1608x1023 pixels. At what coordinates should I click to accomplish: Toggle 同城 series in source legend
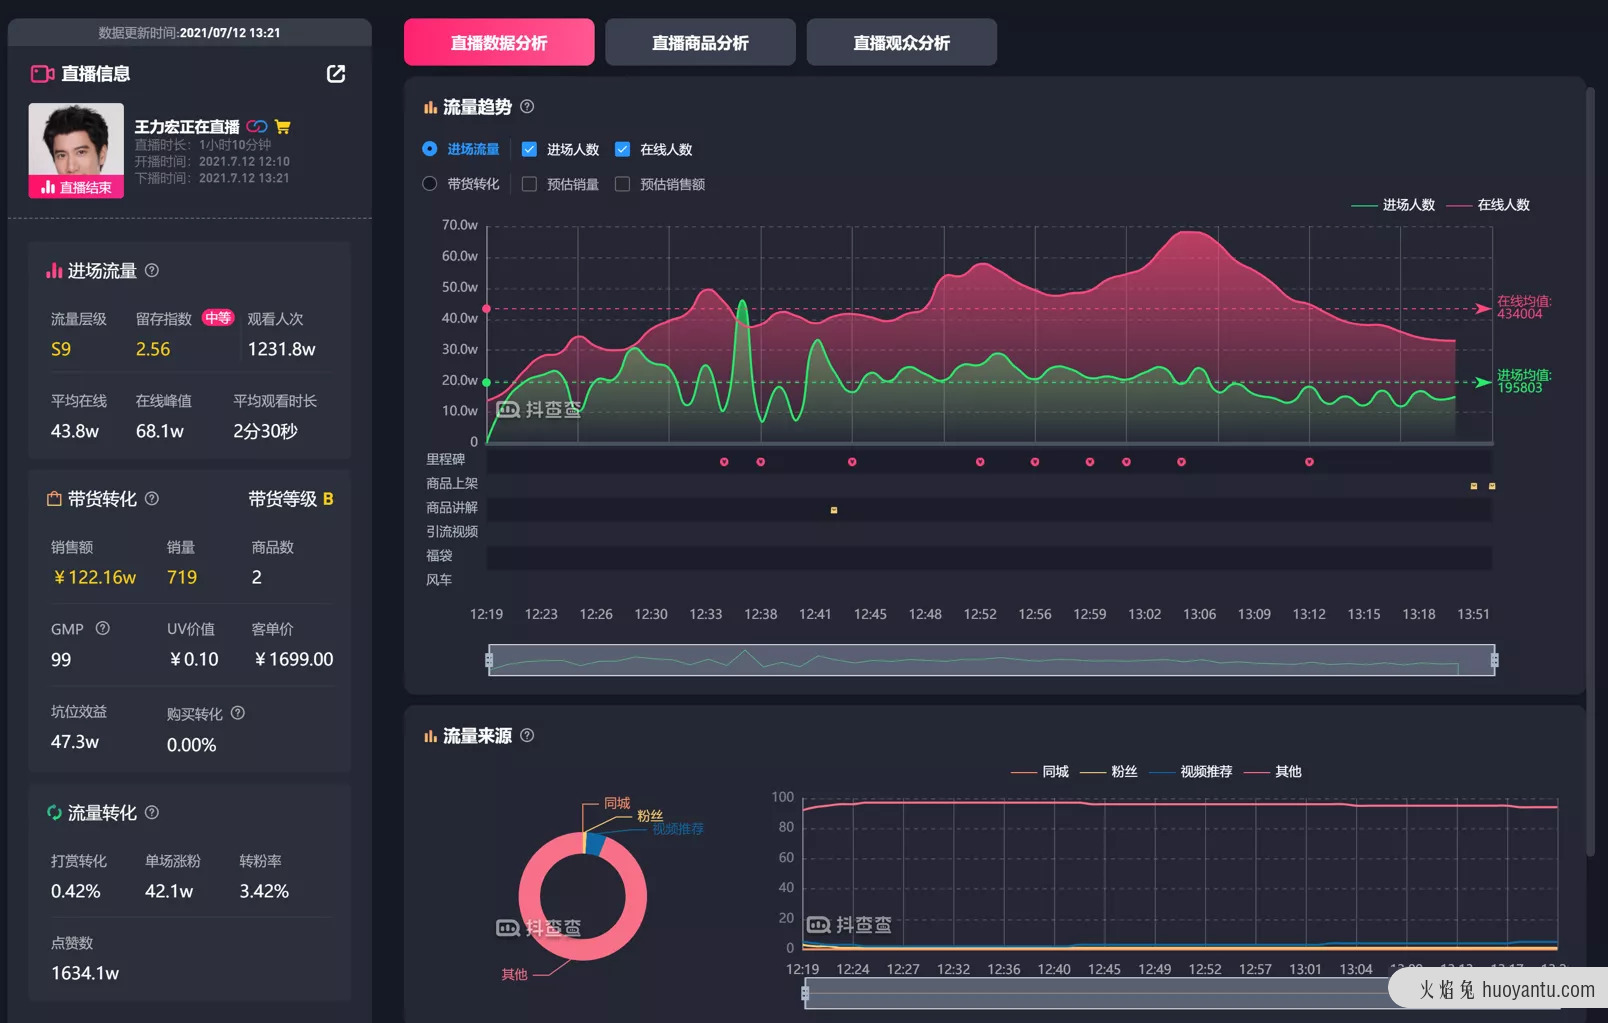tap(1040, 772)
